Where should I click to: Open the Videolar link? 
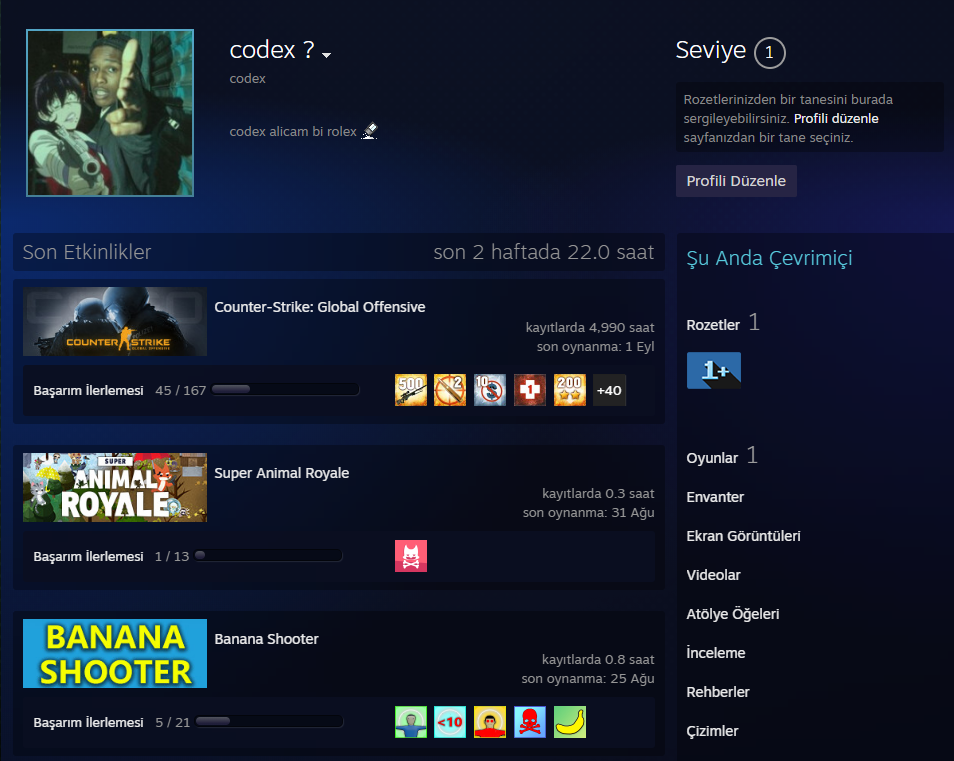click(714, 575)
